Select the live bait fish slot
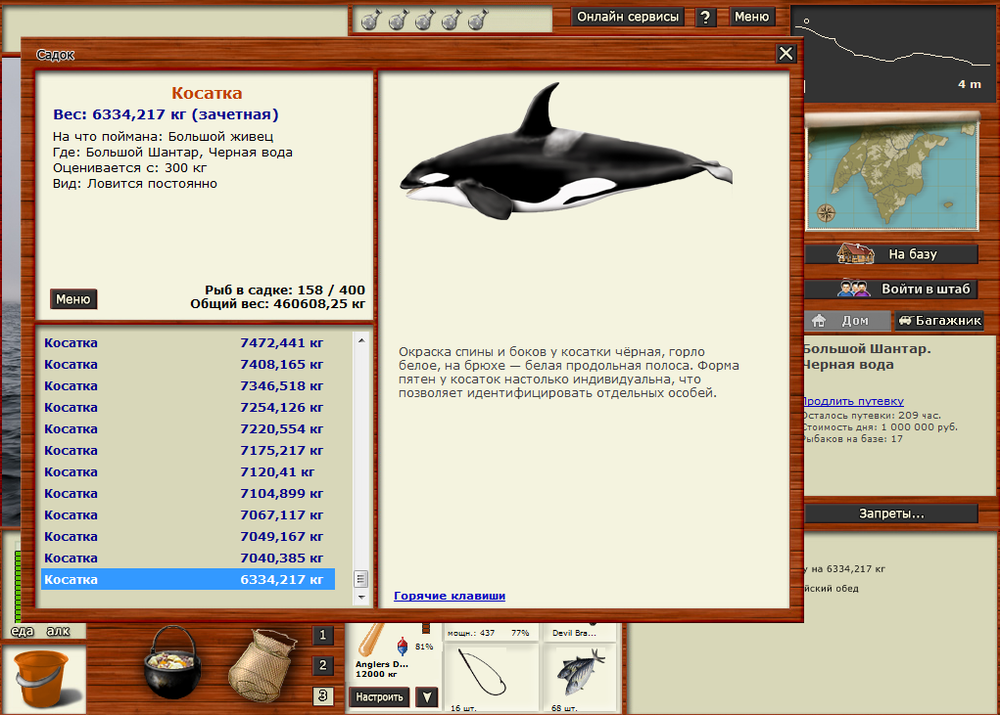The image size is (1000, 715). click(580, 672)
